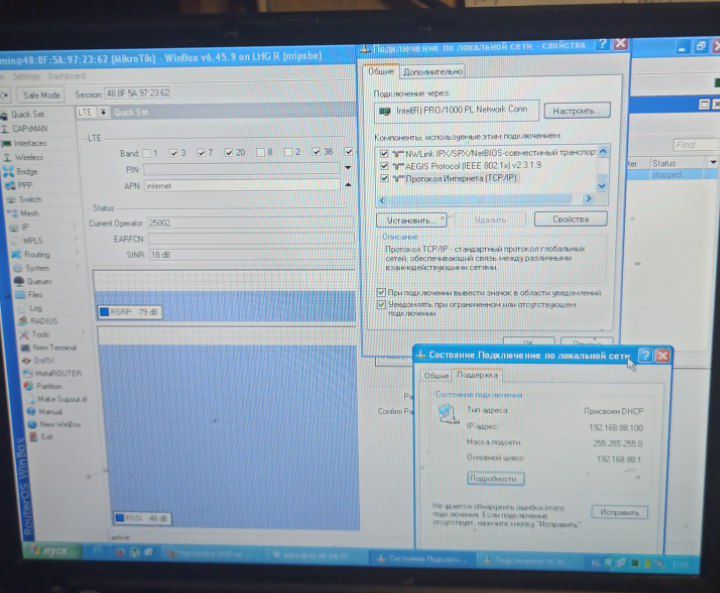
Task: Toggle LTE Band 38 checkbox
Action: (316, 152)
